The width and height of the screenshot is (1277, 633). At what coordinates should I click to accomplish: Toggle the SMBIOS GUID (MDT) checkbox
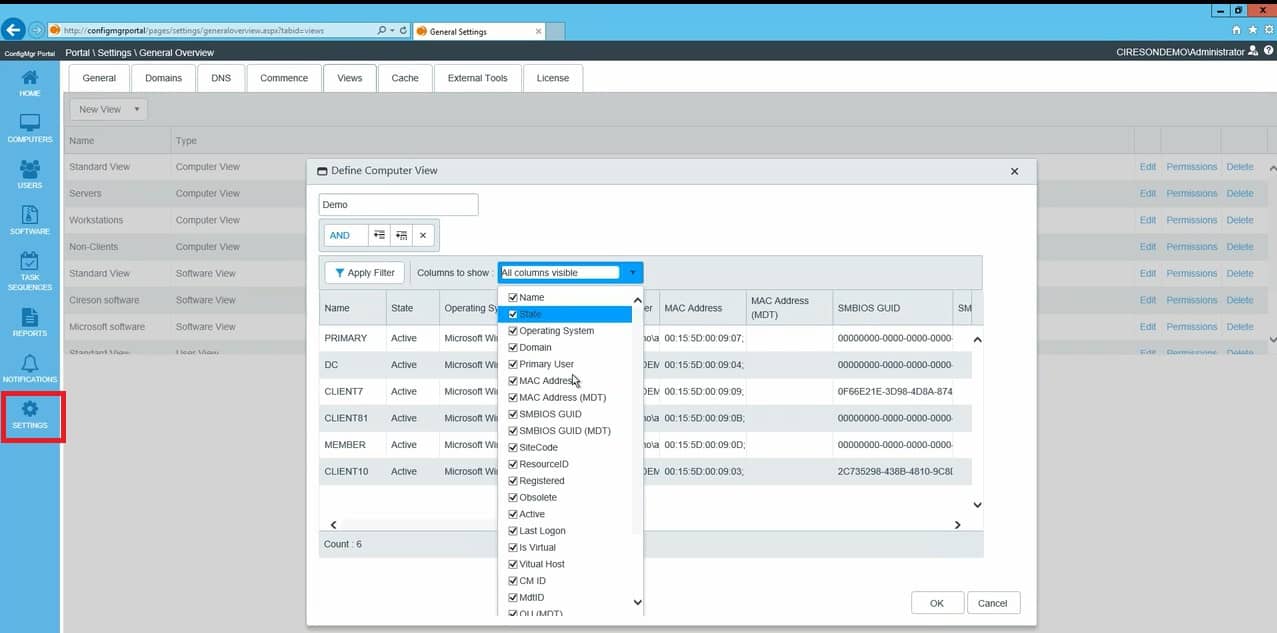(513, 431)
